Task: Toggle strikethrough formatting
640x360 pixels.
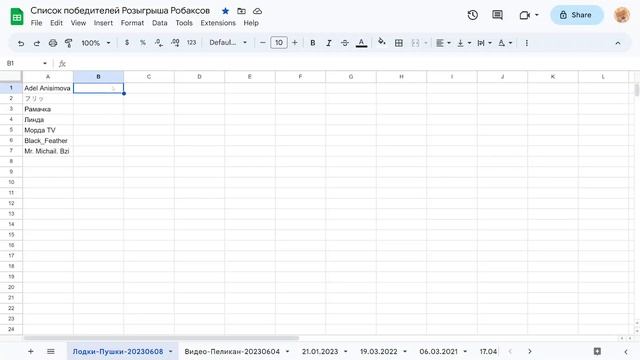Action: (345, 43)
